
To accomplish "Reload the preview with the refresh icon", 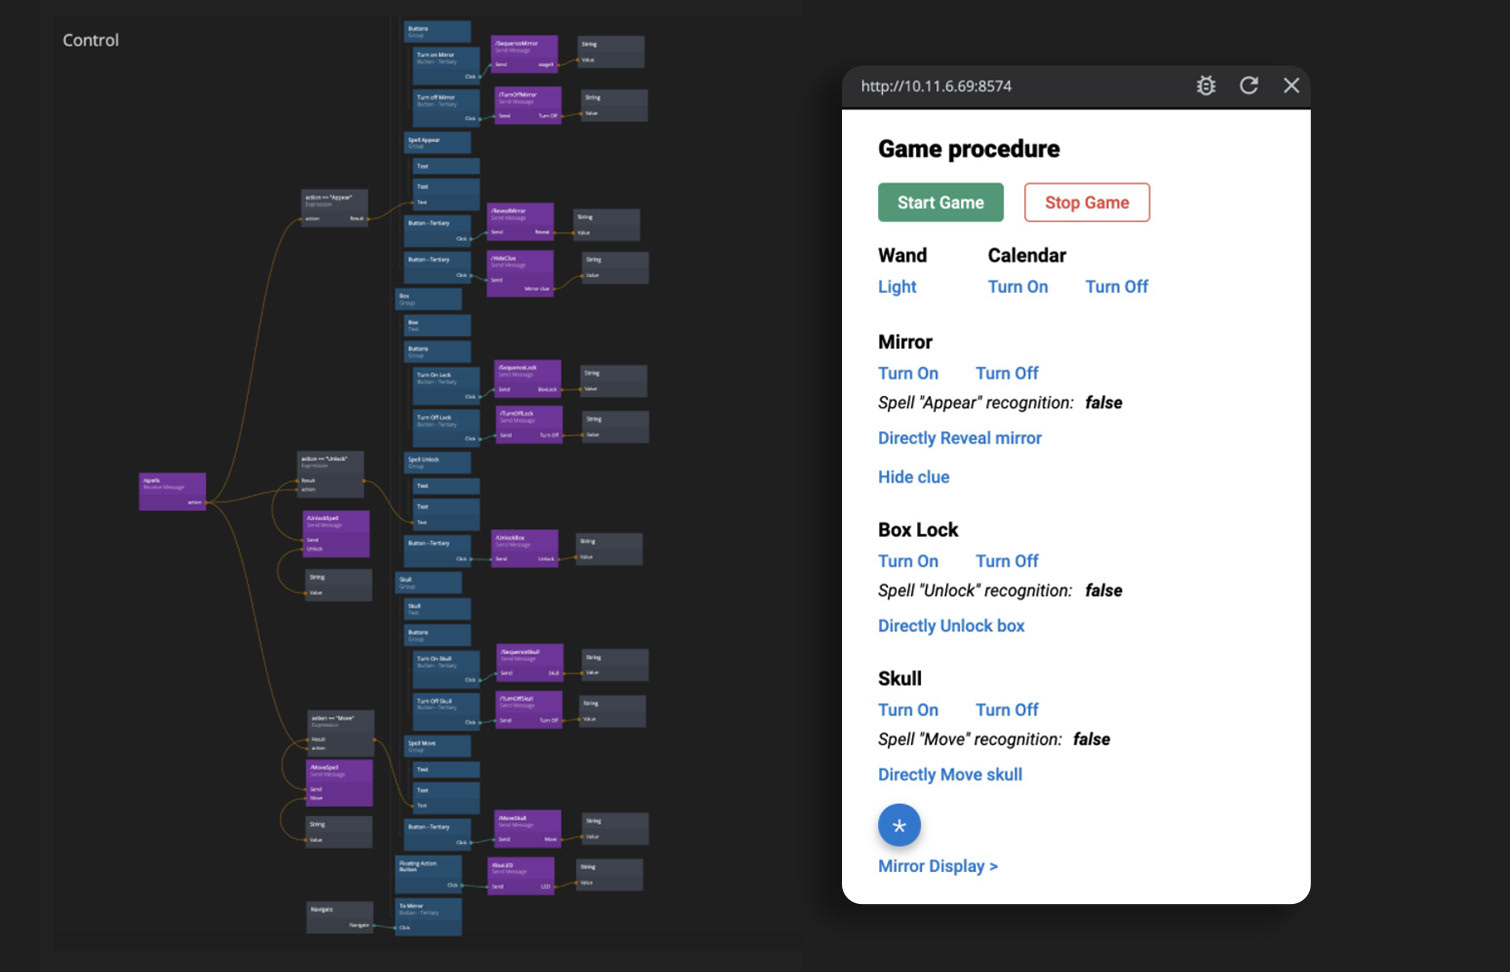I will 1249,86.
